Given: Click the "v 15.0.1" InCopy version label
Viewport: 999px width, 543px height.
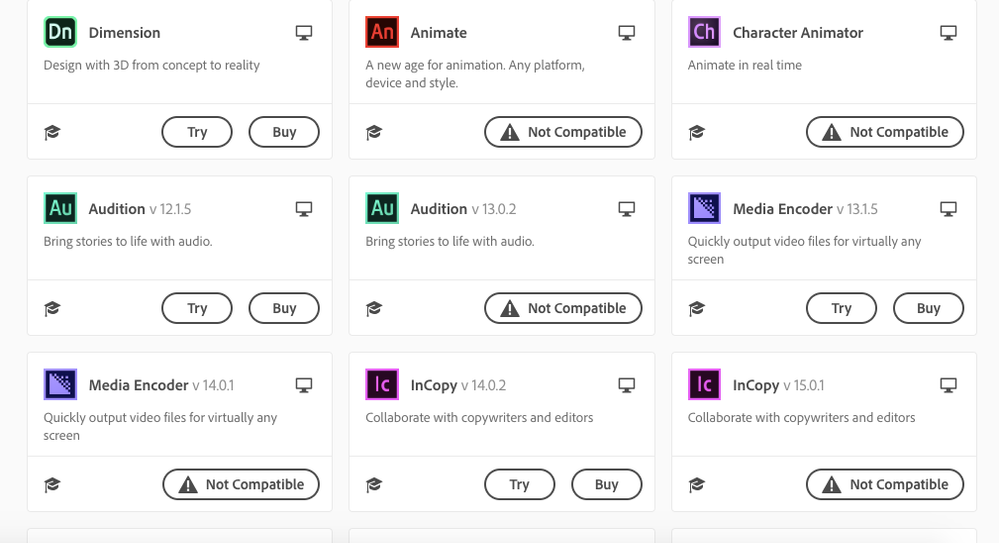Looking at the screenshot, I should [803, 386].
